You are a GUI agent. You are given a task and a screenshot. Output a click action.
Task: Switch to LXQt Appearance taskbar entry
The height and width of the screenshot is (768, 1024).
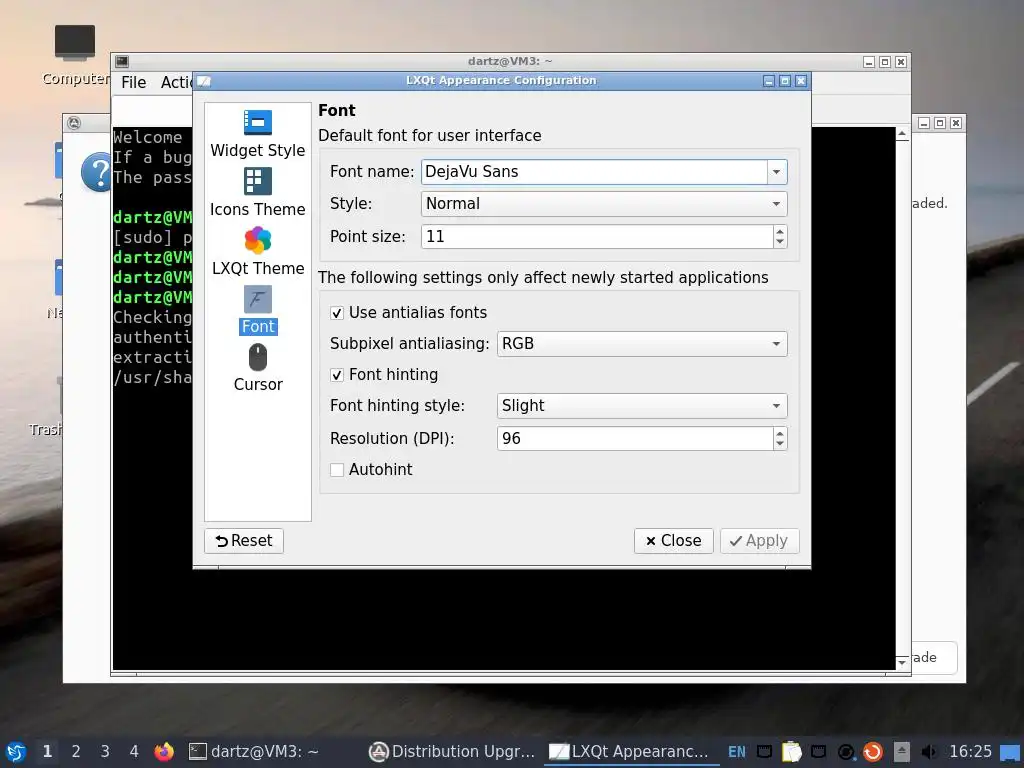click(x=632, y=752)
